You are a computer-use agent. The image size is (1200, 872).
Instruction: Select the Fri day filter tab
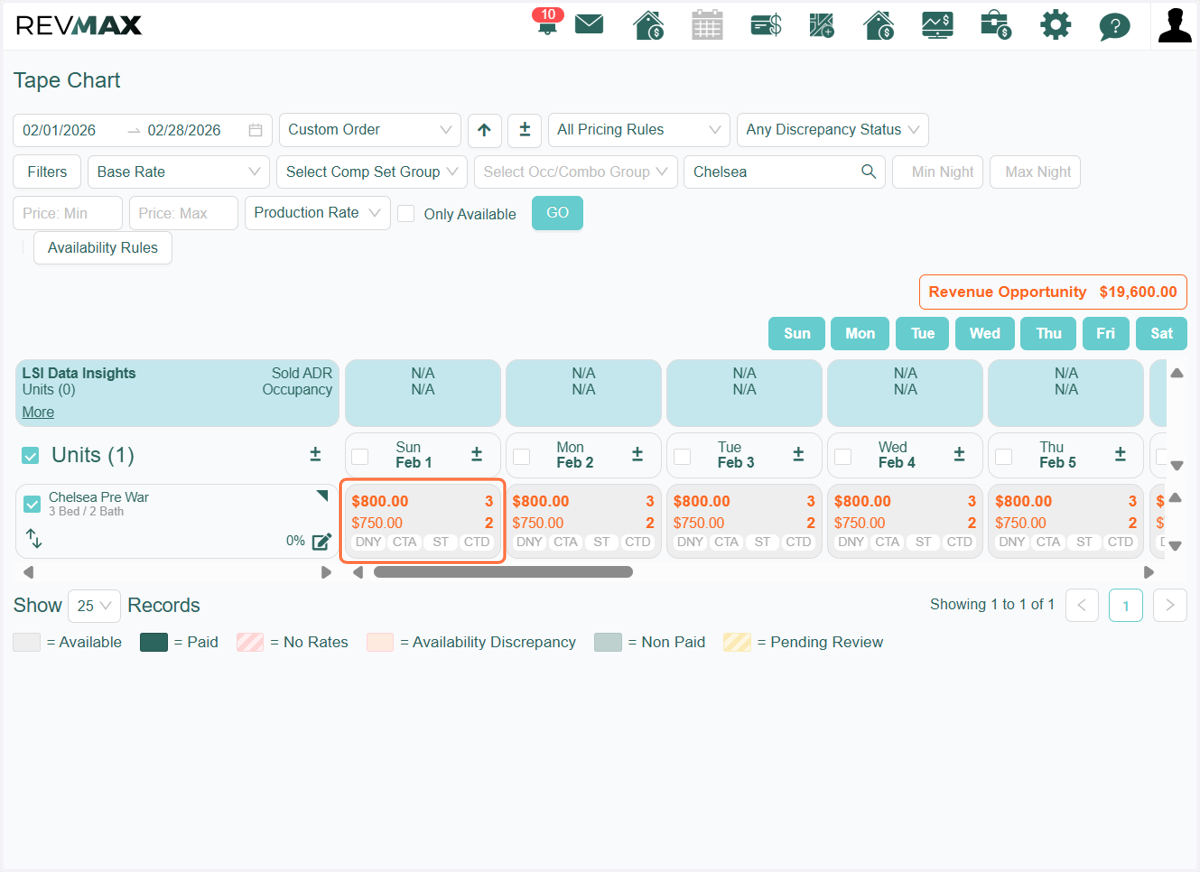click(x=1106, y=334)
